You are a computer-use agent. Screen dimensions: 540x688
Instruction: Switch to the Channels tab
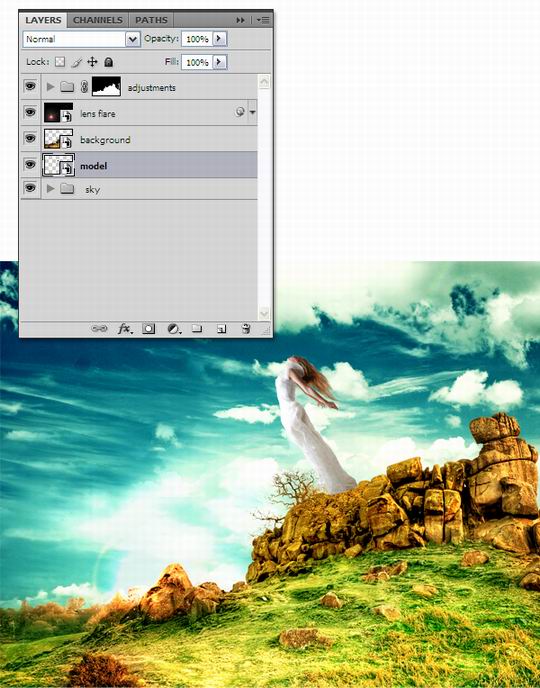click(97, 20)
